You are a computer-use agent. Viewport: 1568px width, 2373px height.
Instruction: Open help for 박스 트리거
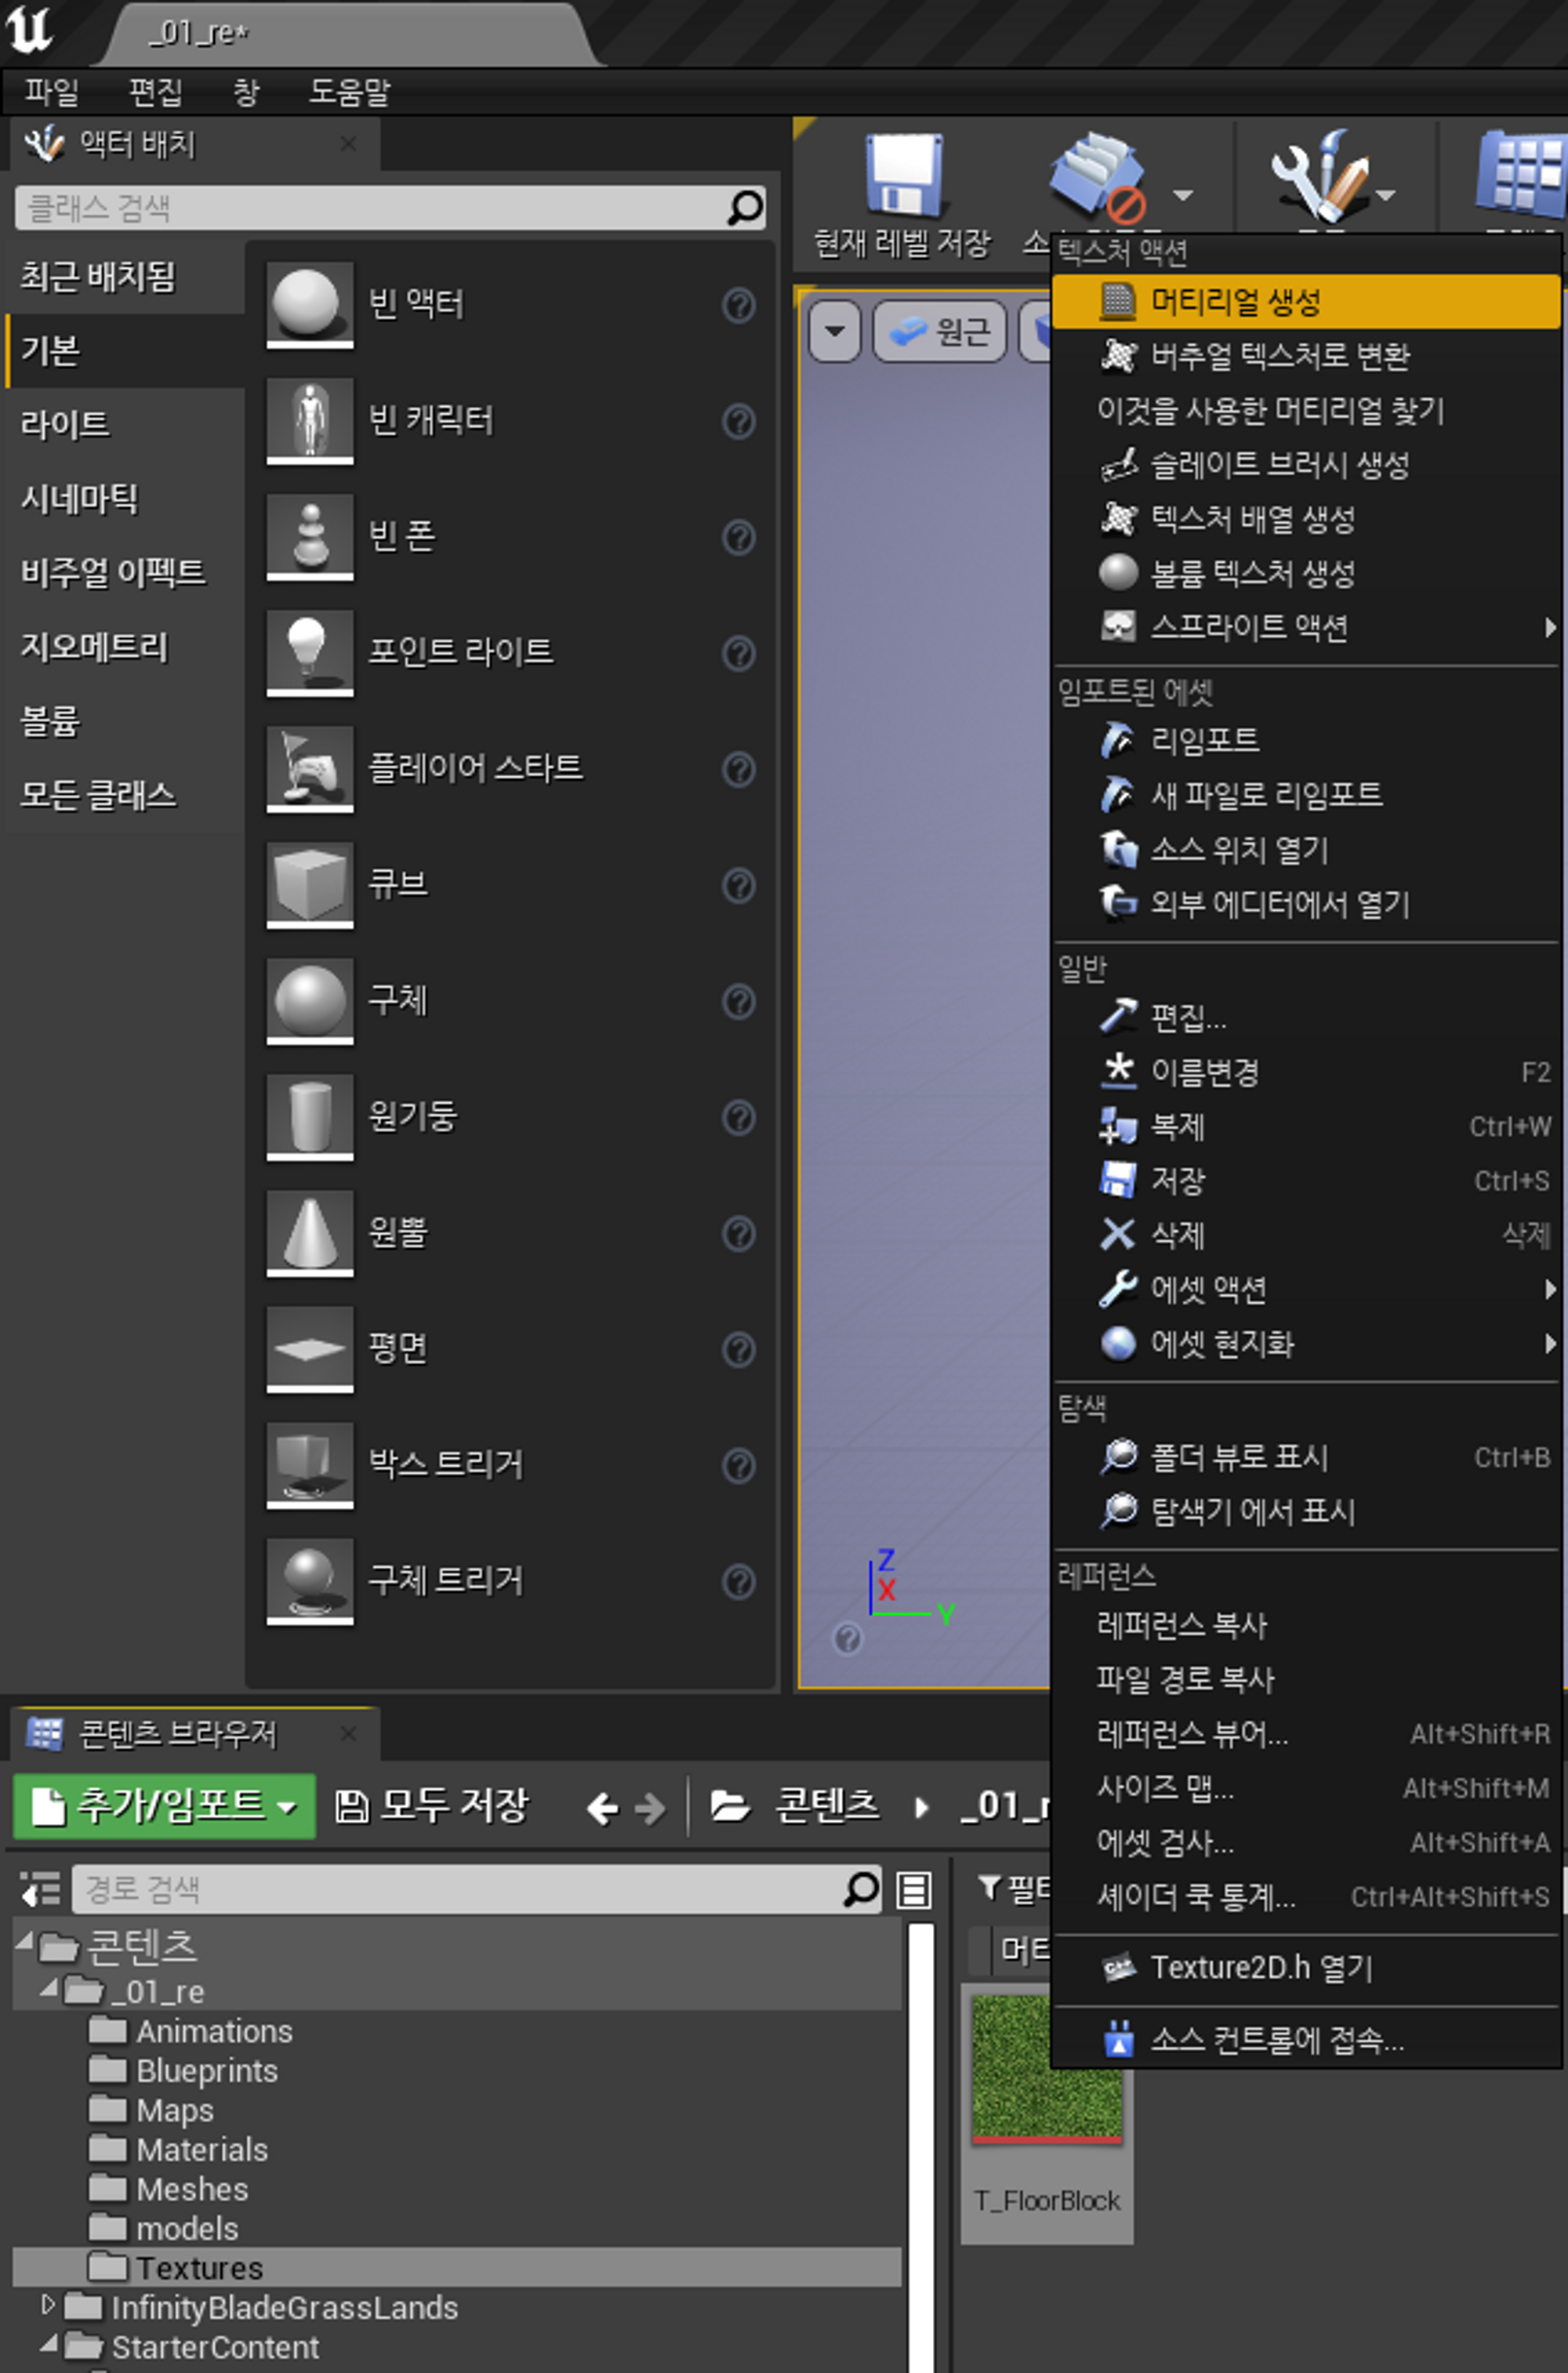point(738,1465)
